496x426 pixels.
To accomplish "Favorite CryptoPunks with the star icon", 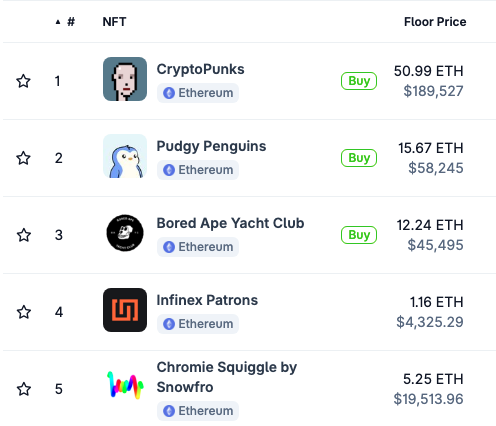I will click(23, 81).
